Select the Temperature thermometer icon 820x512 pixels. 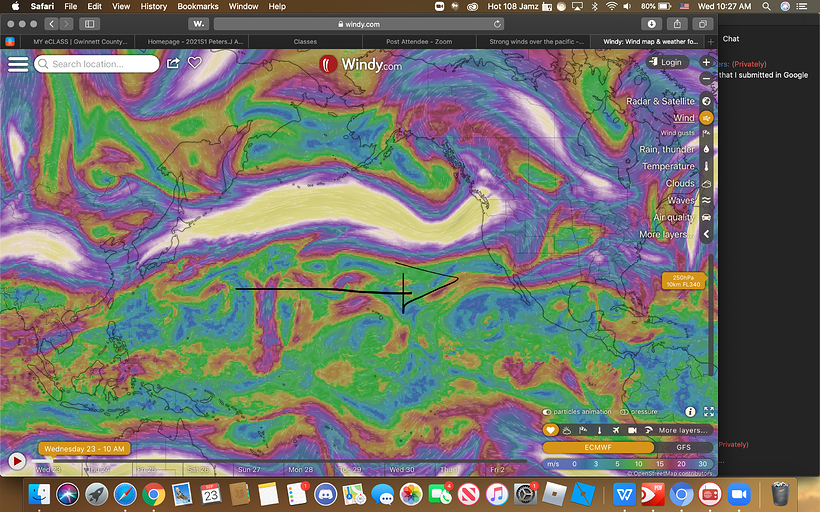tap(706, 166)
